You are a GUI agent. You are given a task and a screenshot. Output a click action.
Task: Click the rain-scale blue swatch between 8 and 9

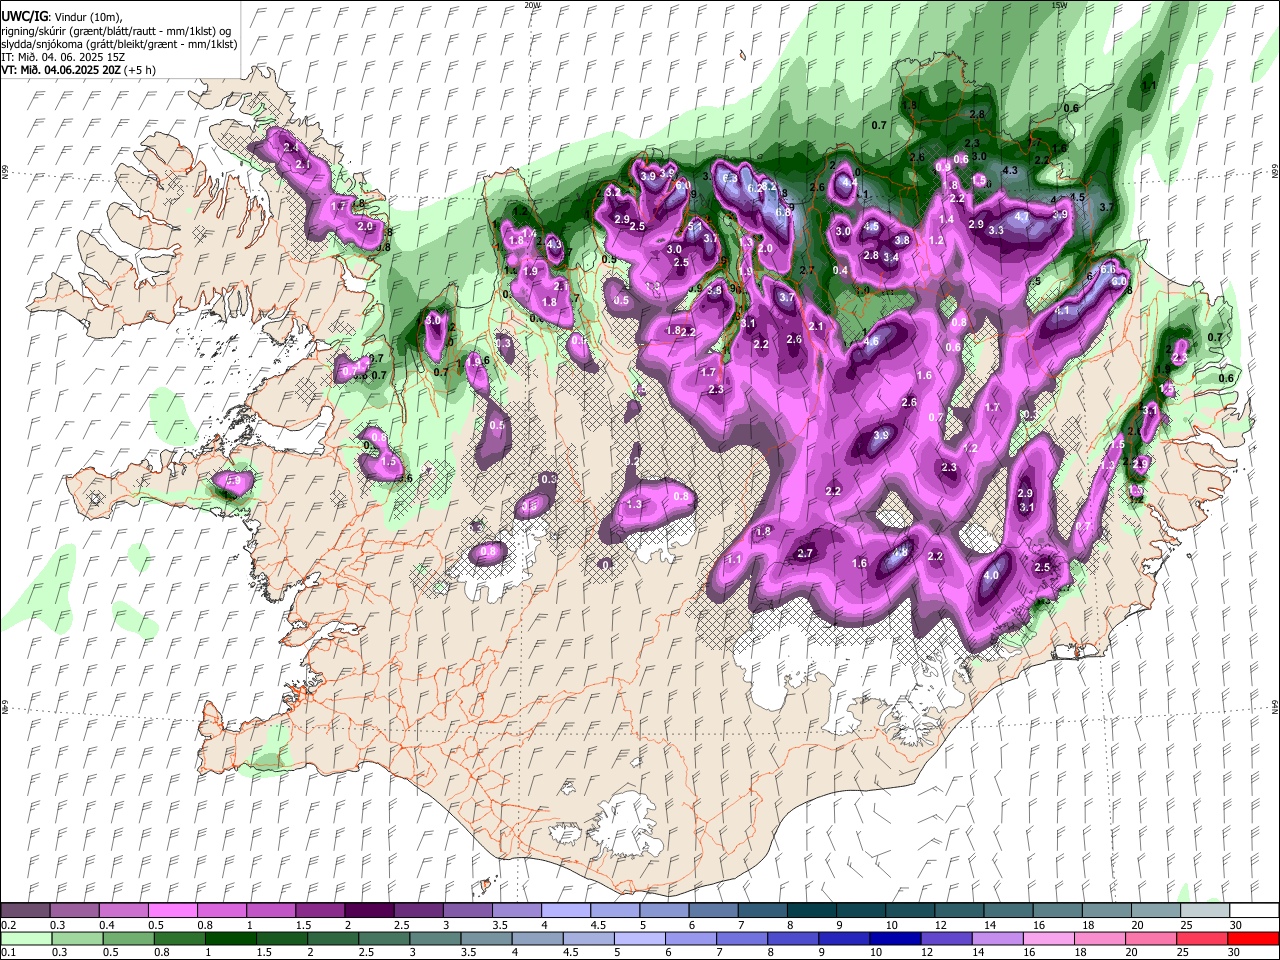point(794,938)
